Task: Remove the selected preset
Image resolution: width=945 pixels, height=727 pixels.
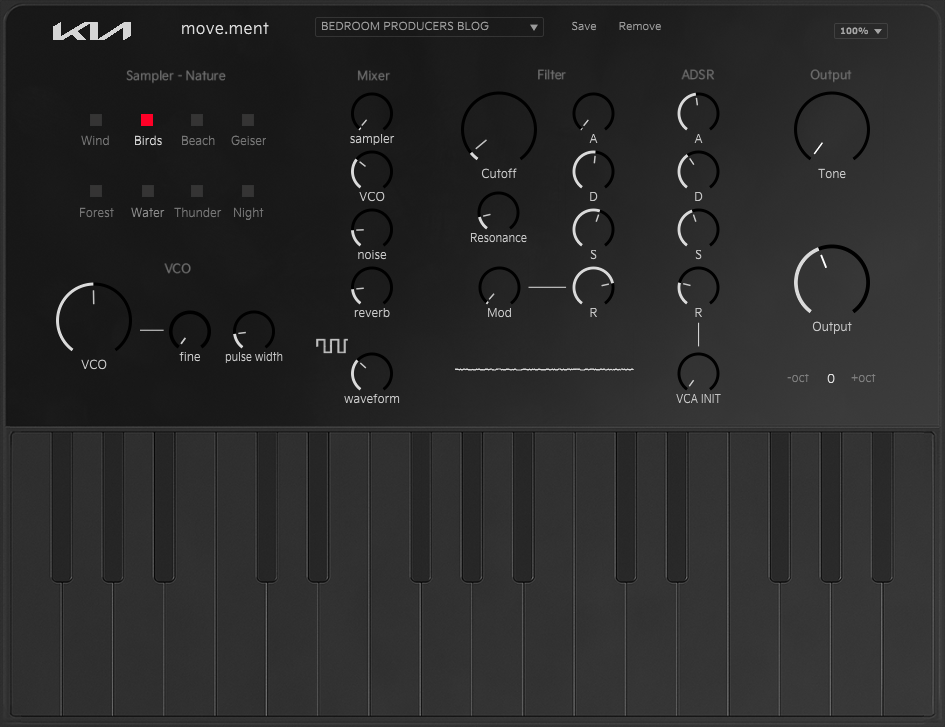Action: tap(640, 27)
